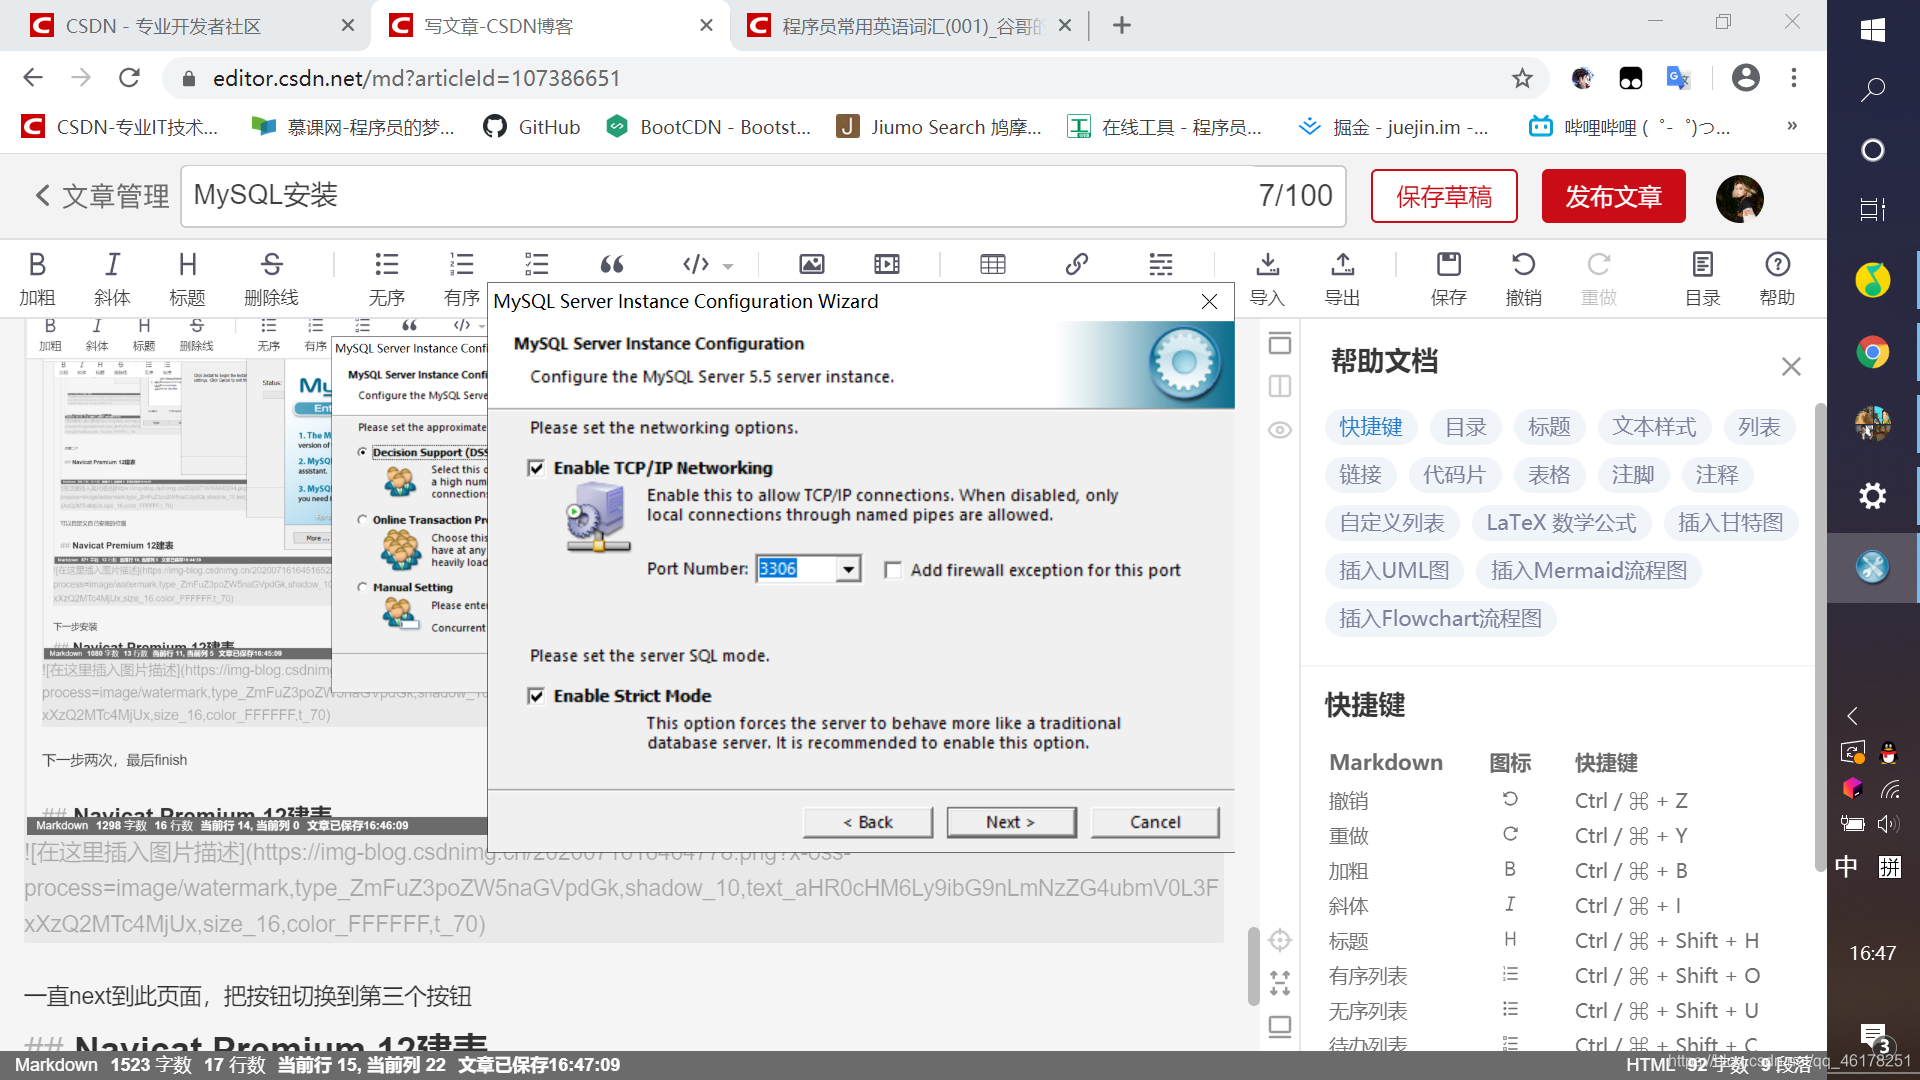
Task: Toggle Enable Strict Mode checkbox
Action: [537, 696]
